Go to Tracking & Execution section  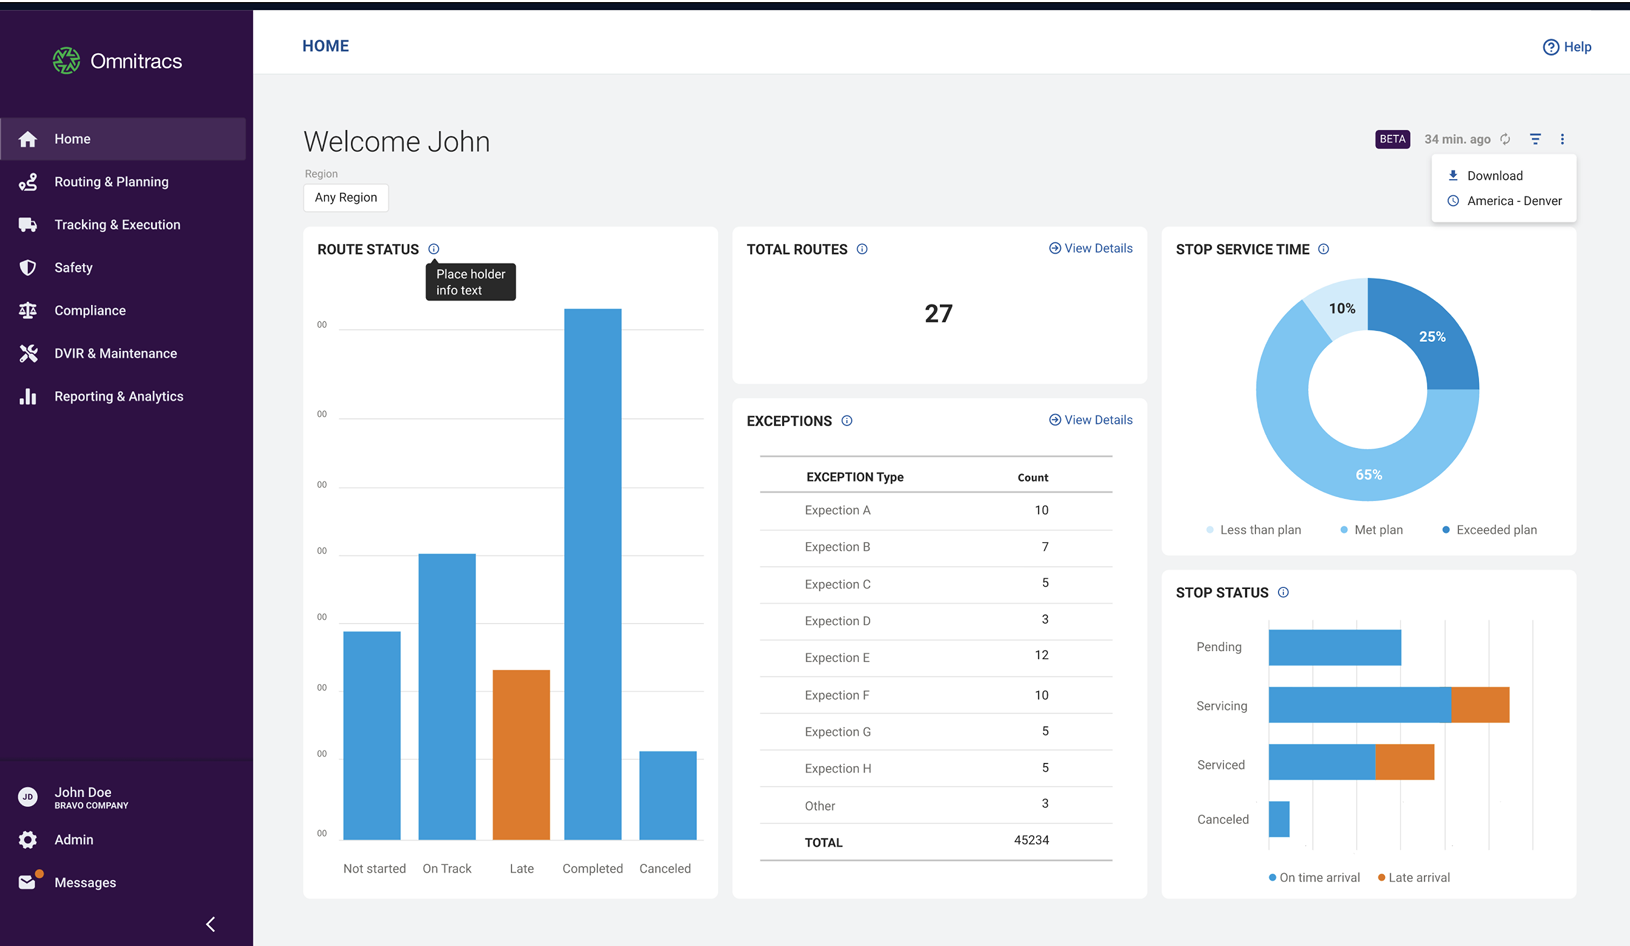[x=117, y=225]
